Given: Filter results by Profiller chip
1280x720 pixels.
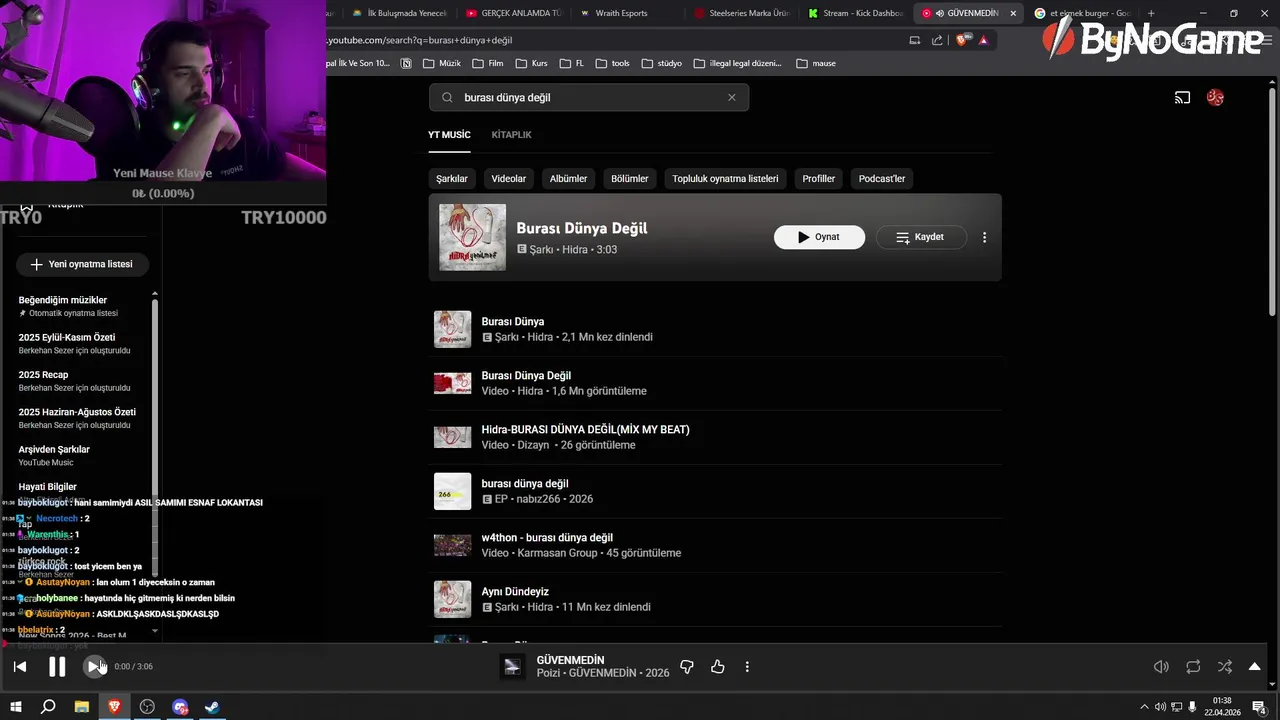Looking at the screenshot, I should [818, 178].
